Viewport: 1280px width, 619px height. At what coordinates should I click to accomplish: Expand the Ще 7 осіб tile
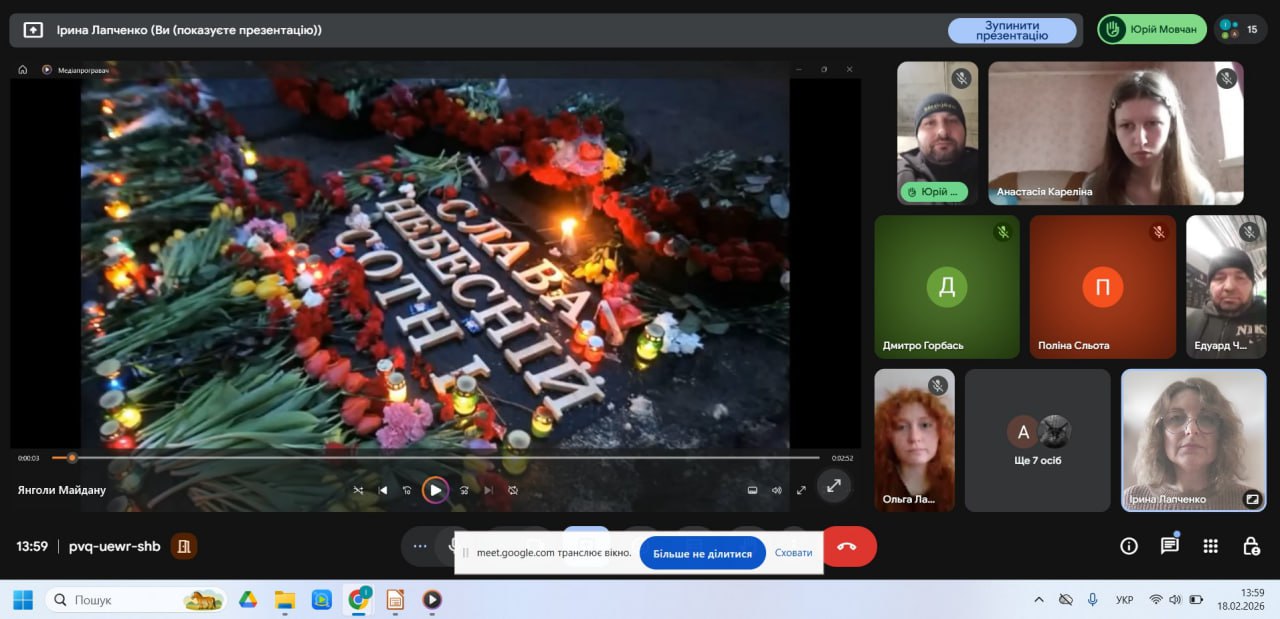point(1037,440)
